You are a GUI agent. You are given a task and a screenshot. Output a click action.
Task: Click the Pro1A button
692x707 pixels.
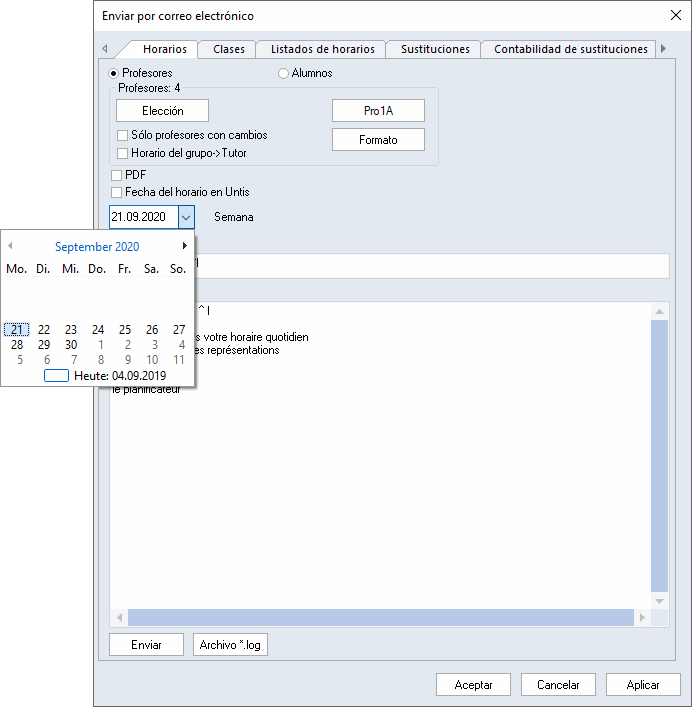378,111
